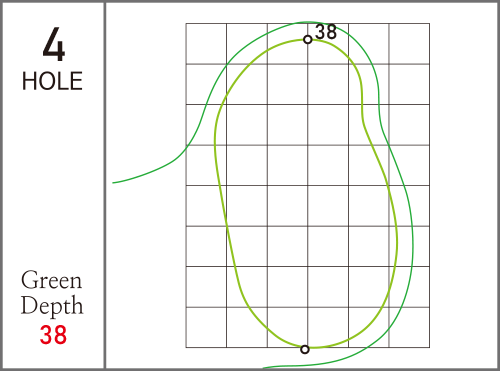Click the bottom-left grid cell

(x=206, y=327)
